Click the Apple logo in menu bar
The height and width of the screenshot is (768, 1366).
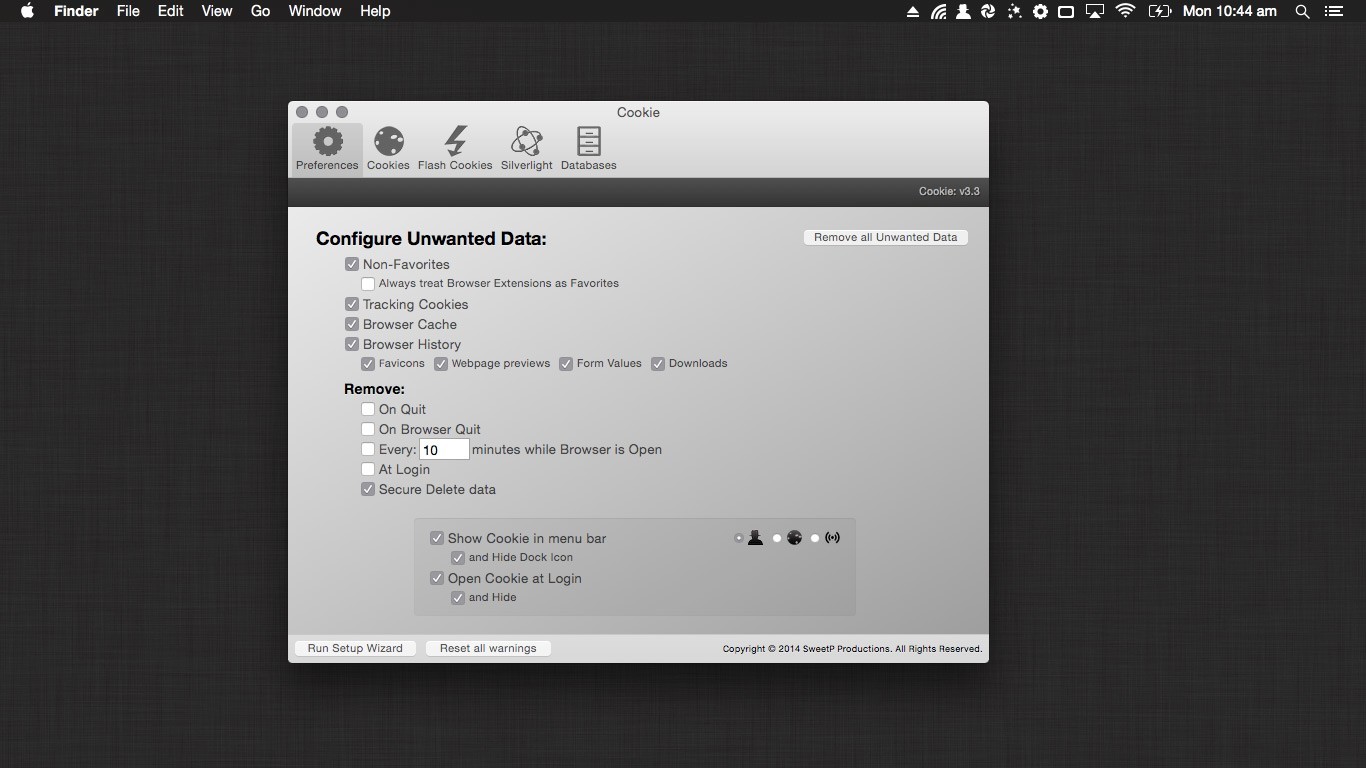(28, 11)
